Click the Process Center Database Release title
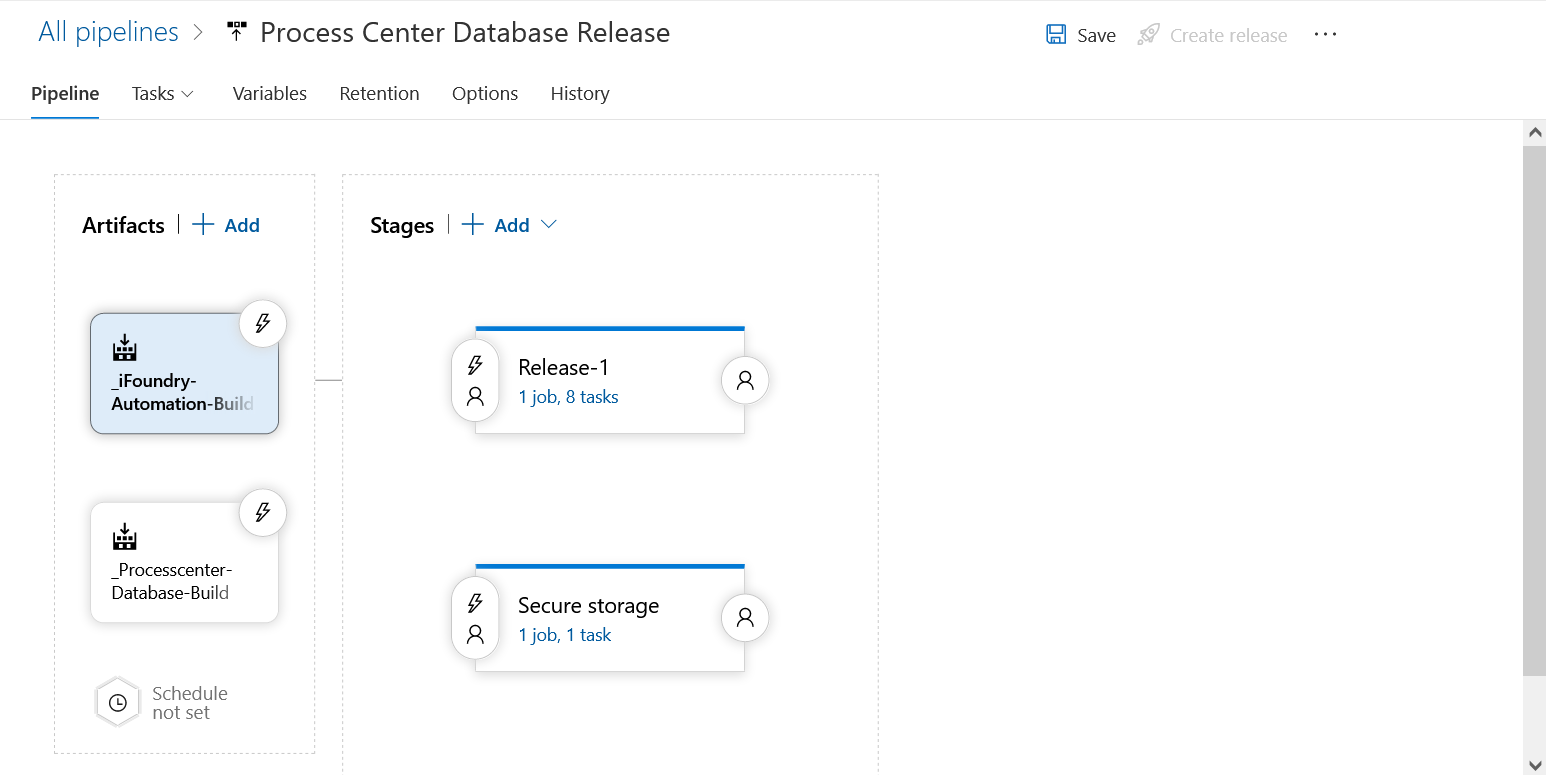Screen dimensions: 1546x775 (465, 32)
